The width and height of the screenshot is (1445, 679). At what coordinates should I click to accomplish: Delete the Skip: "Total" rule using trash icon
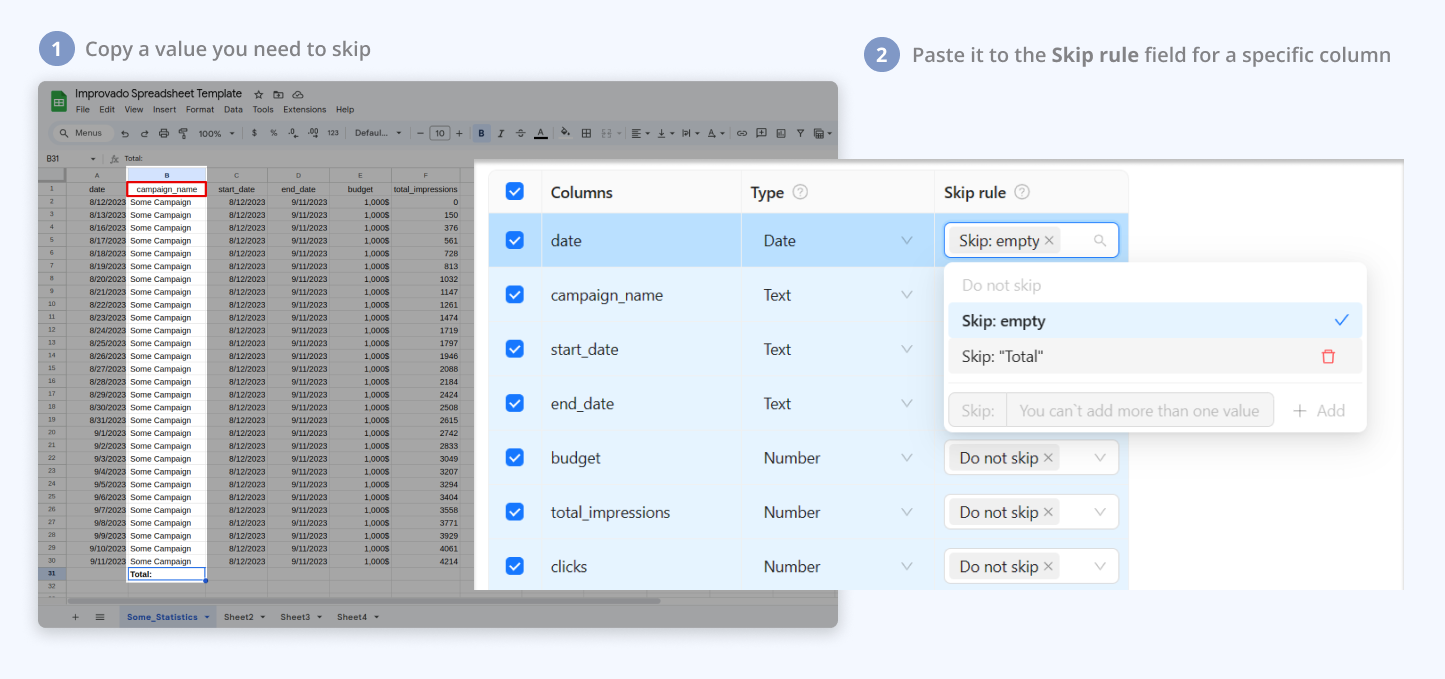tap(1328, 357)
